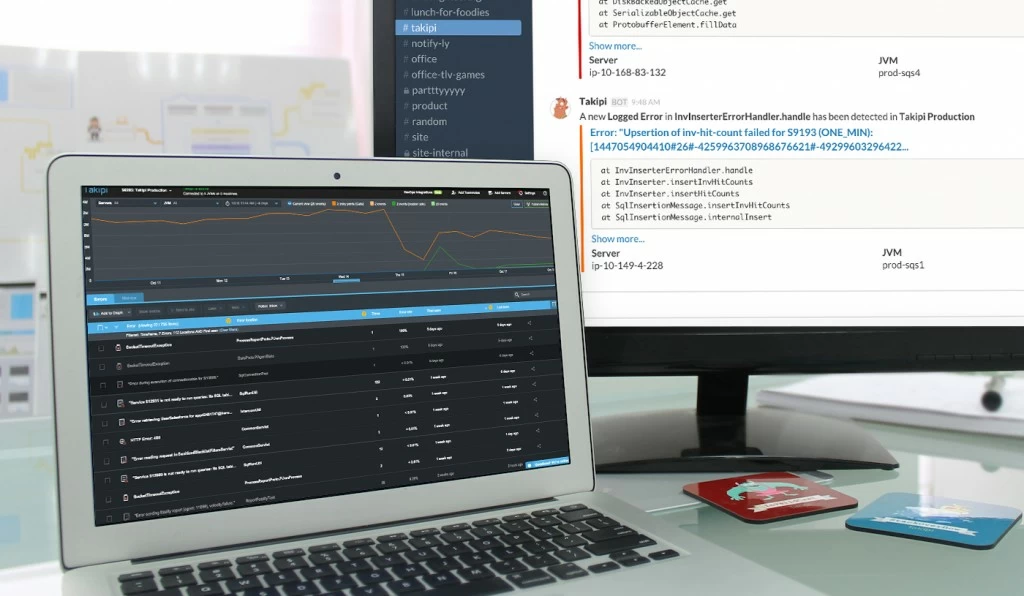Tick checkbox for HTTP Error row
The width and height of the screenshot is (1024, 596).
pyautogui.click(x=106, y=442)
